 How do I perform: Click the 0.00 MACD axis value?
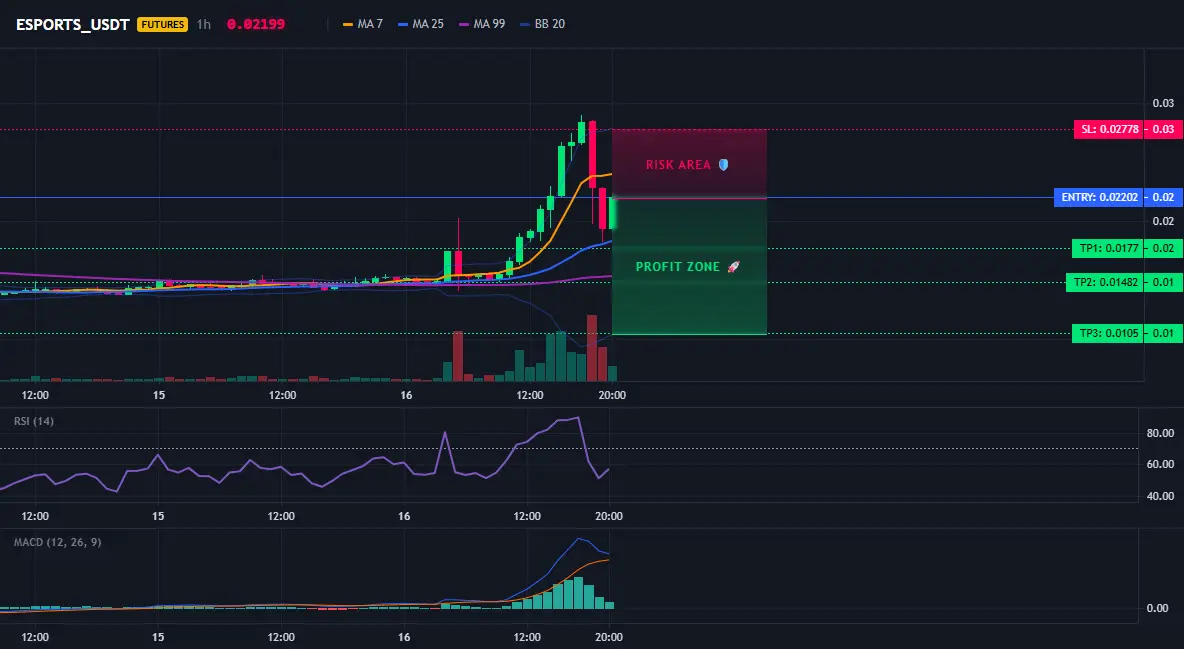(1157, 607)
